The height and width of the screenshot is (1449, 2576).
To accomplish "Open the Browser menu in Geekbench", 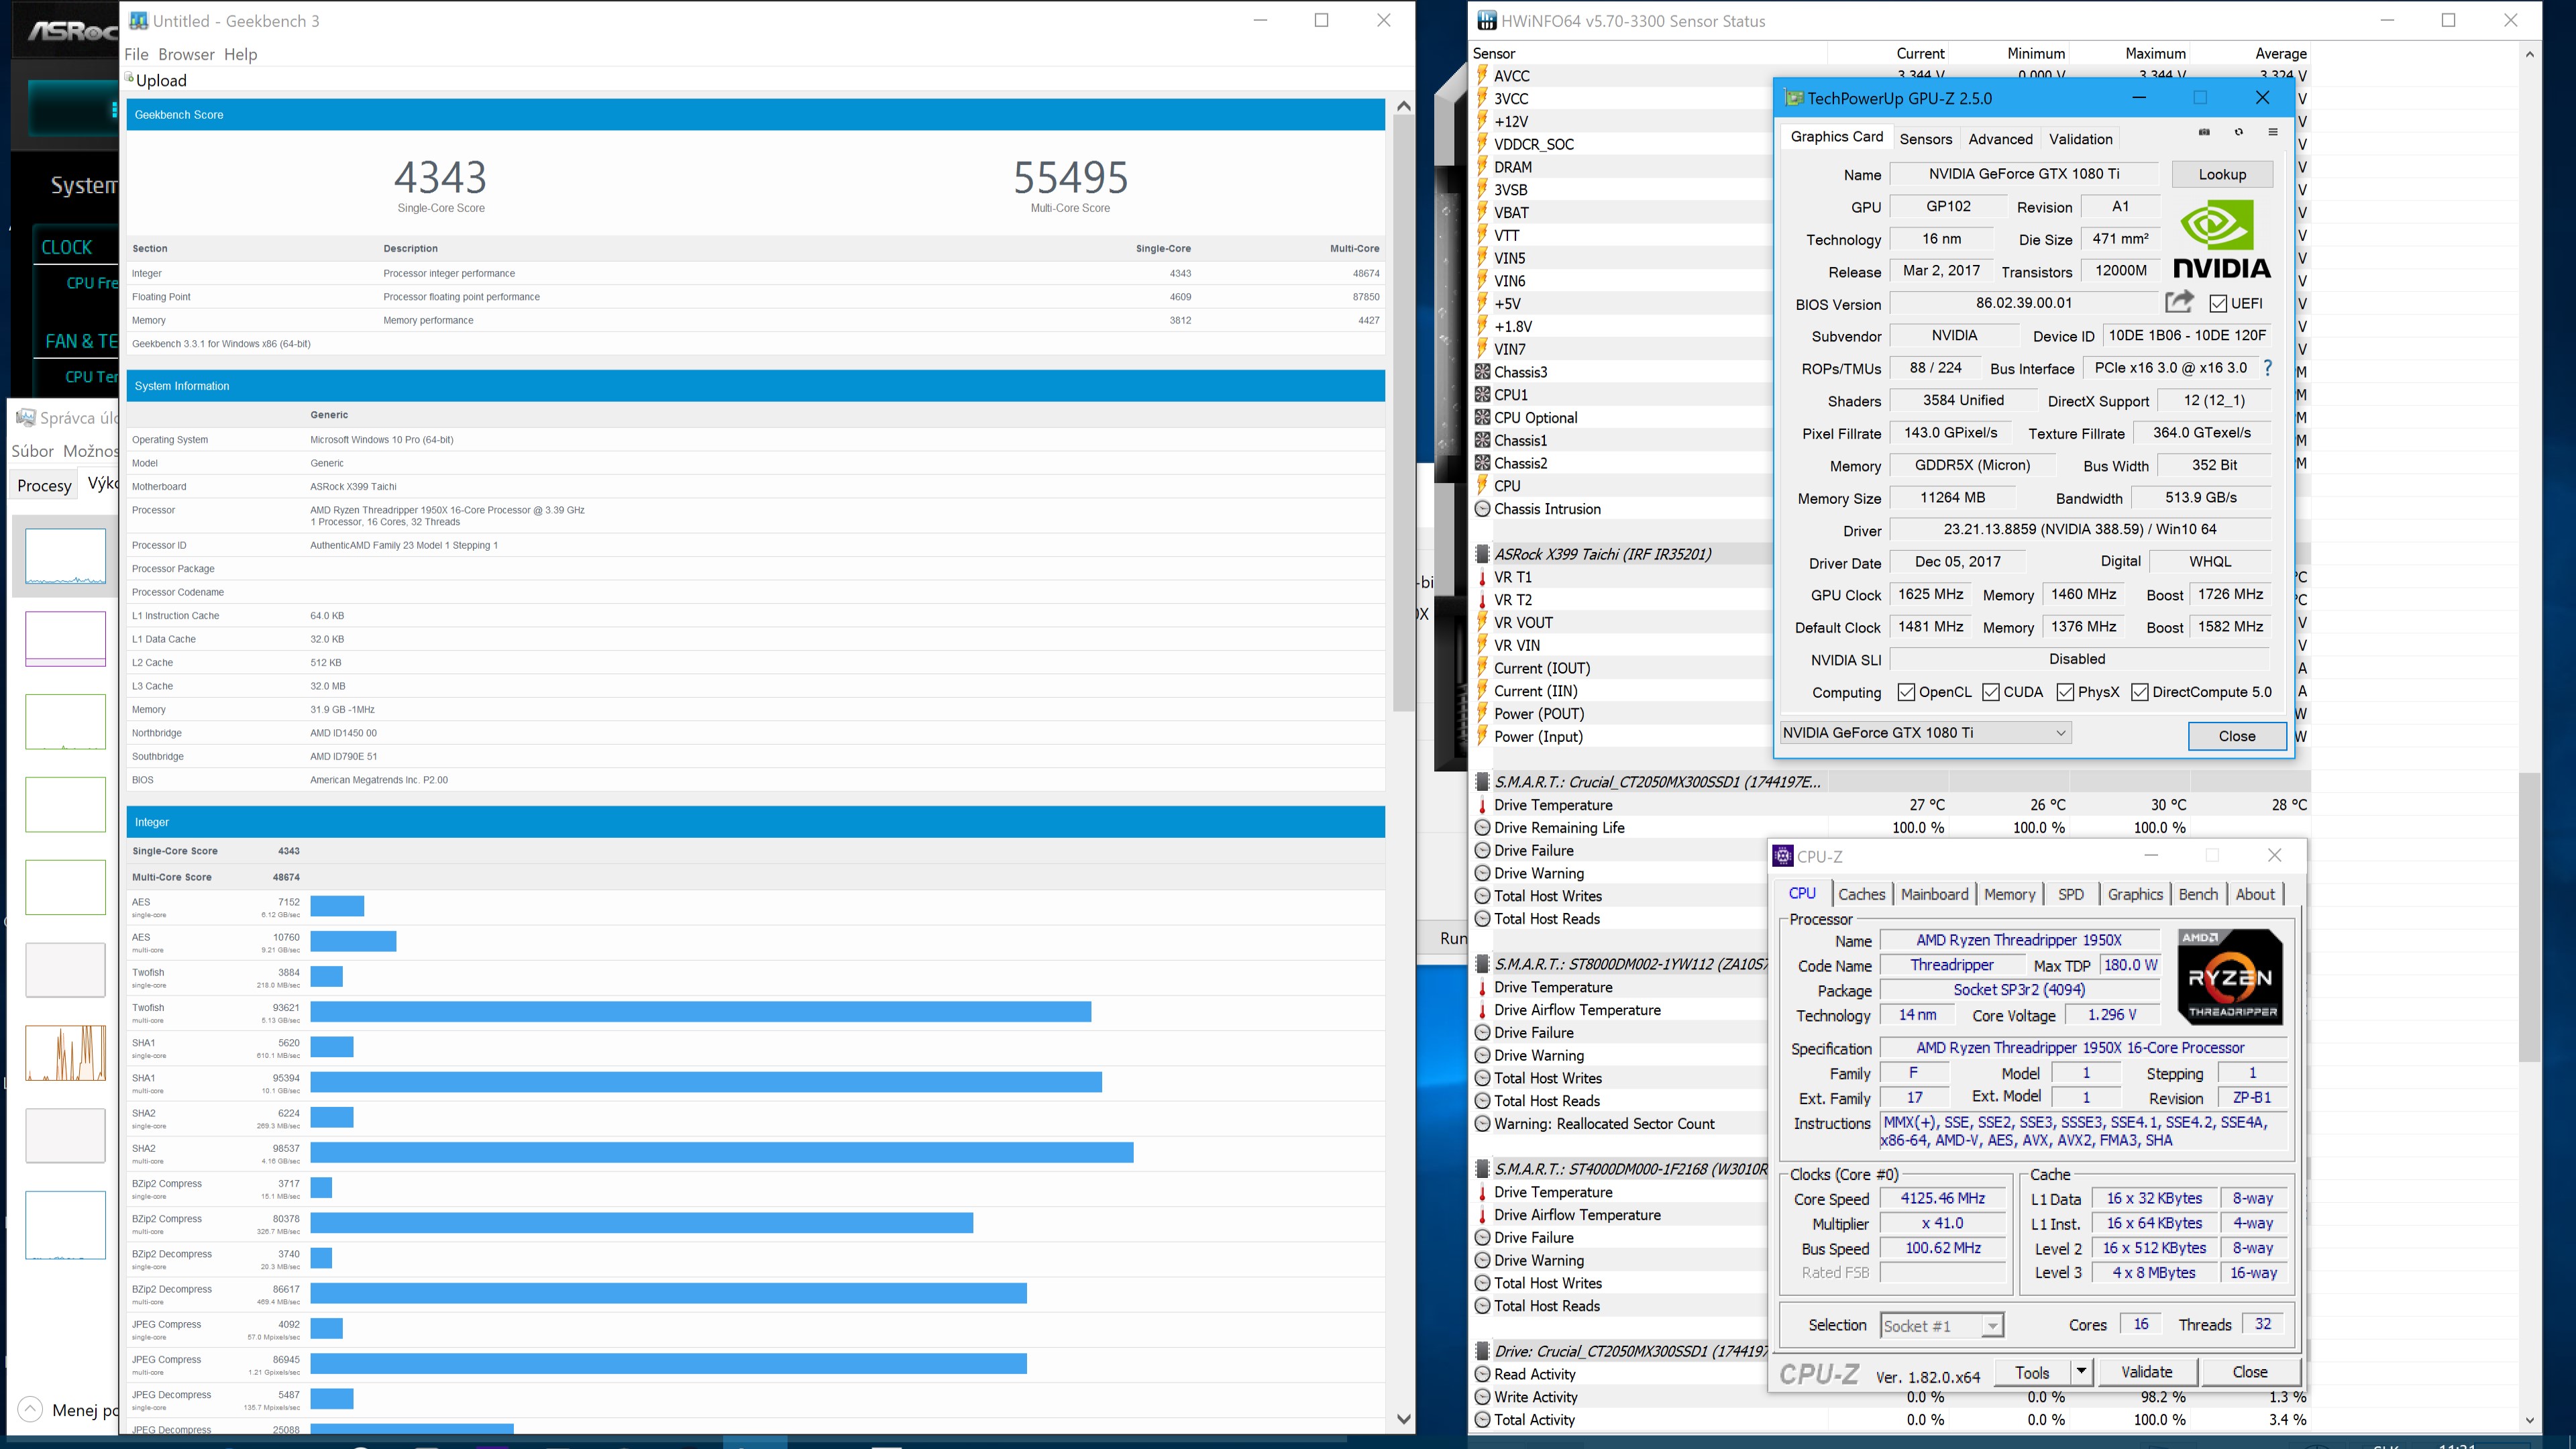I will [x=186, y=54].
